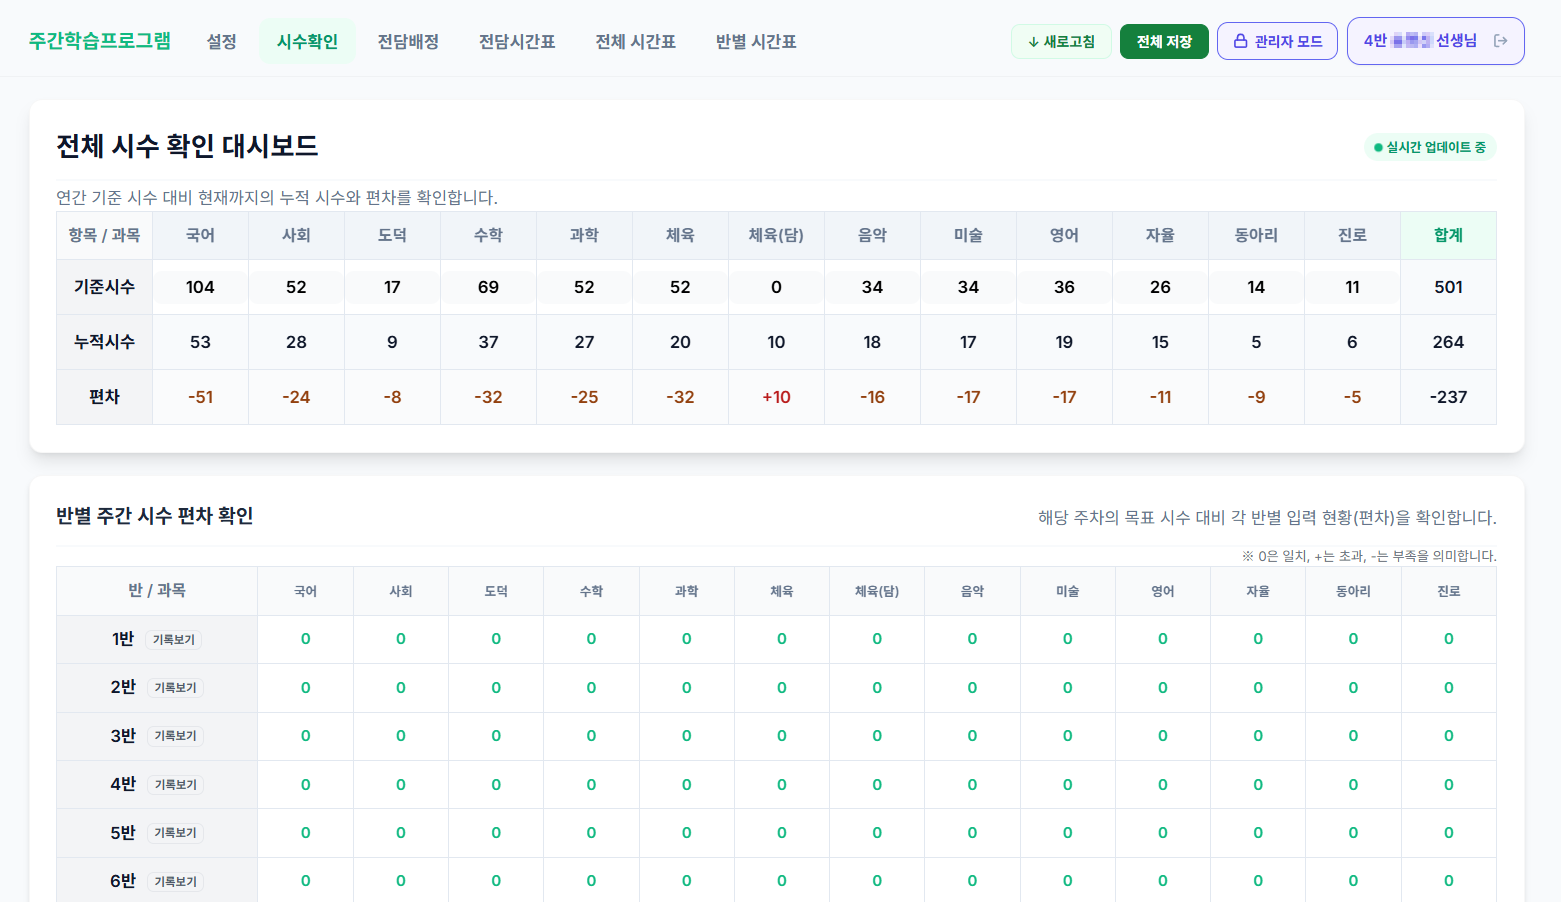Click the logout icon beside 4반 선생님

1500,41
